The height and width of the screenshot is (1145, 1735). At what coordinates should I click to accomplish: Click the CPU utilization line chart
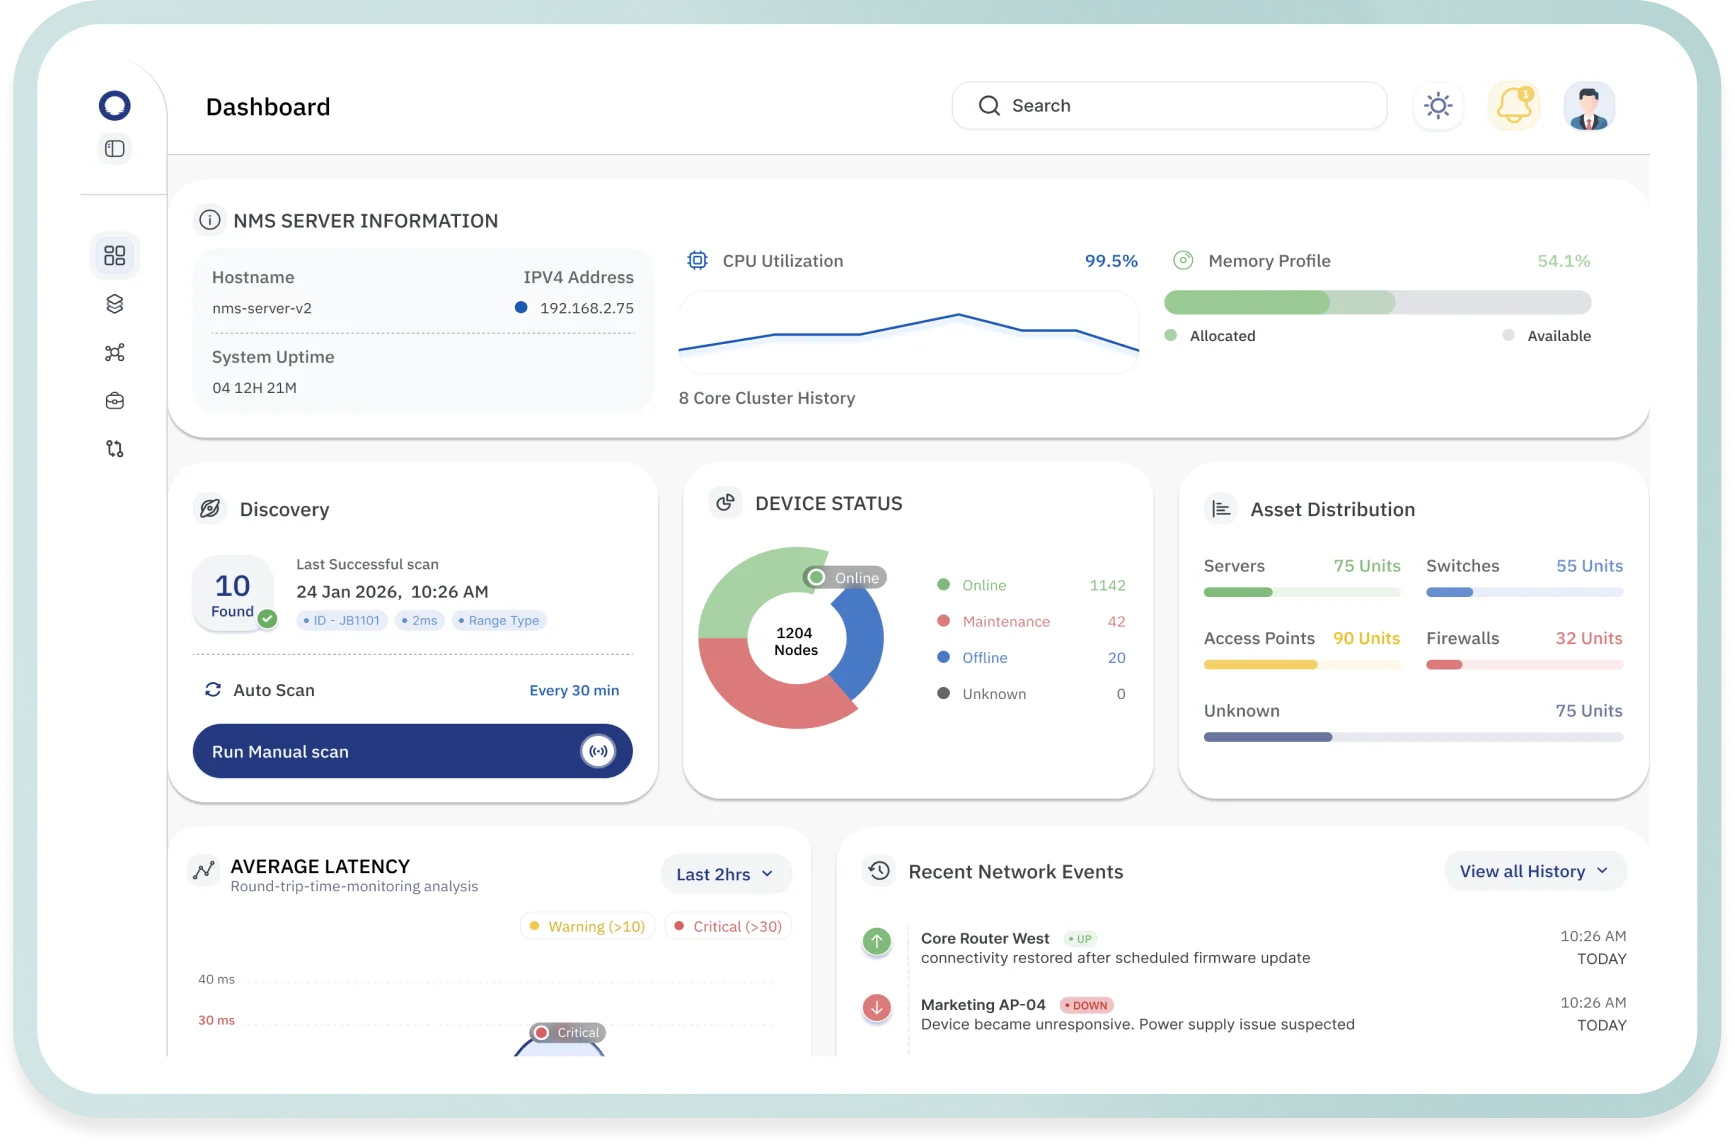tap(908, 333)
